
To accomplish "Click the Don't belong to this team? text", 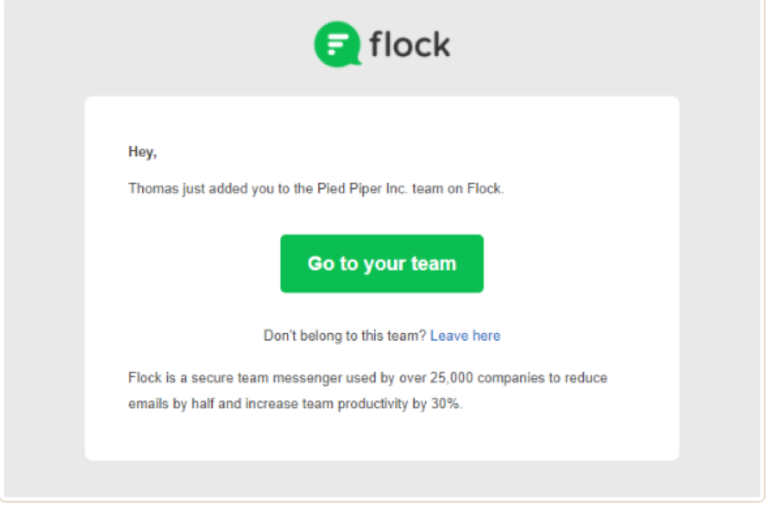I will [344, 336].
